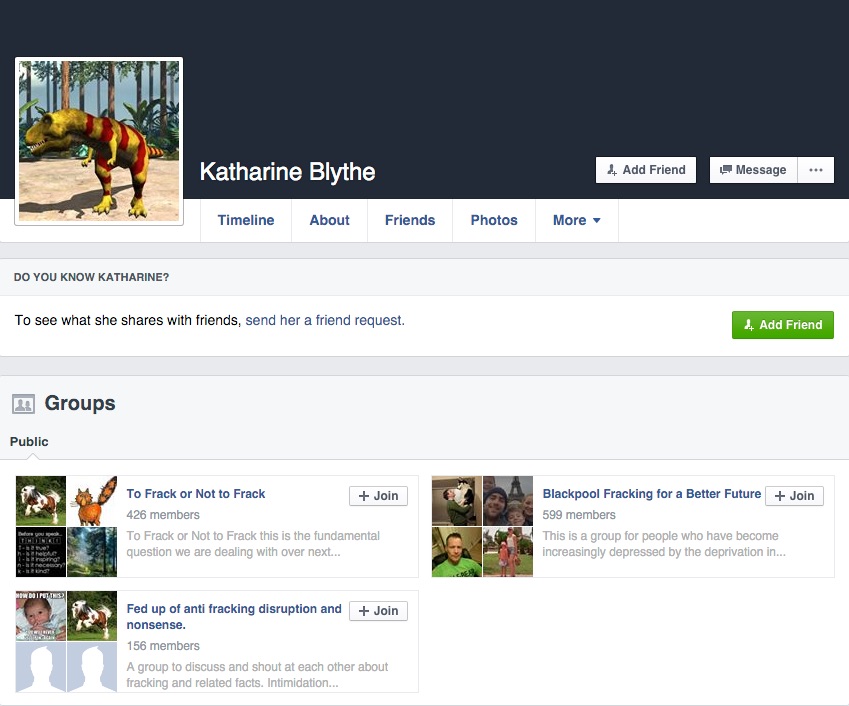This screenshot has height=706, width=849.
Task: Click the Blackpool group description text
Action: [664, 544]
